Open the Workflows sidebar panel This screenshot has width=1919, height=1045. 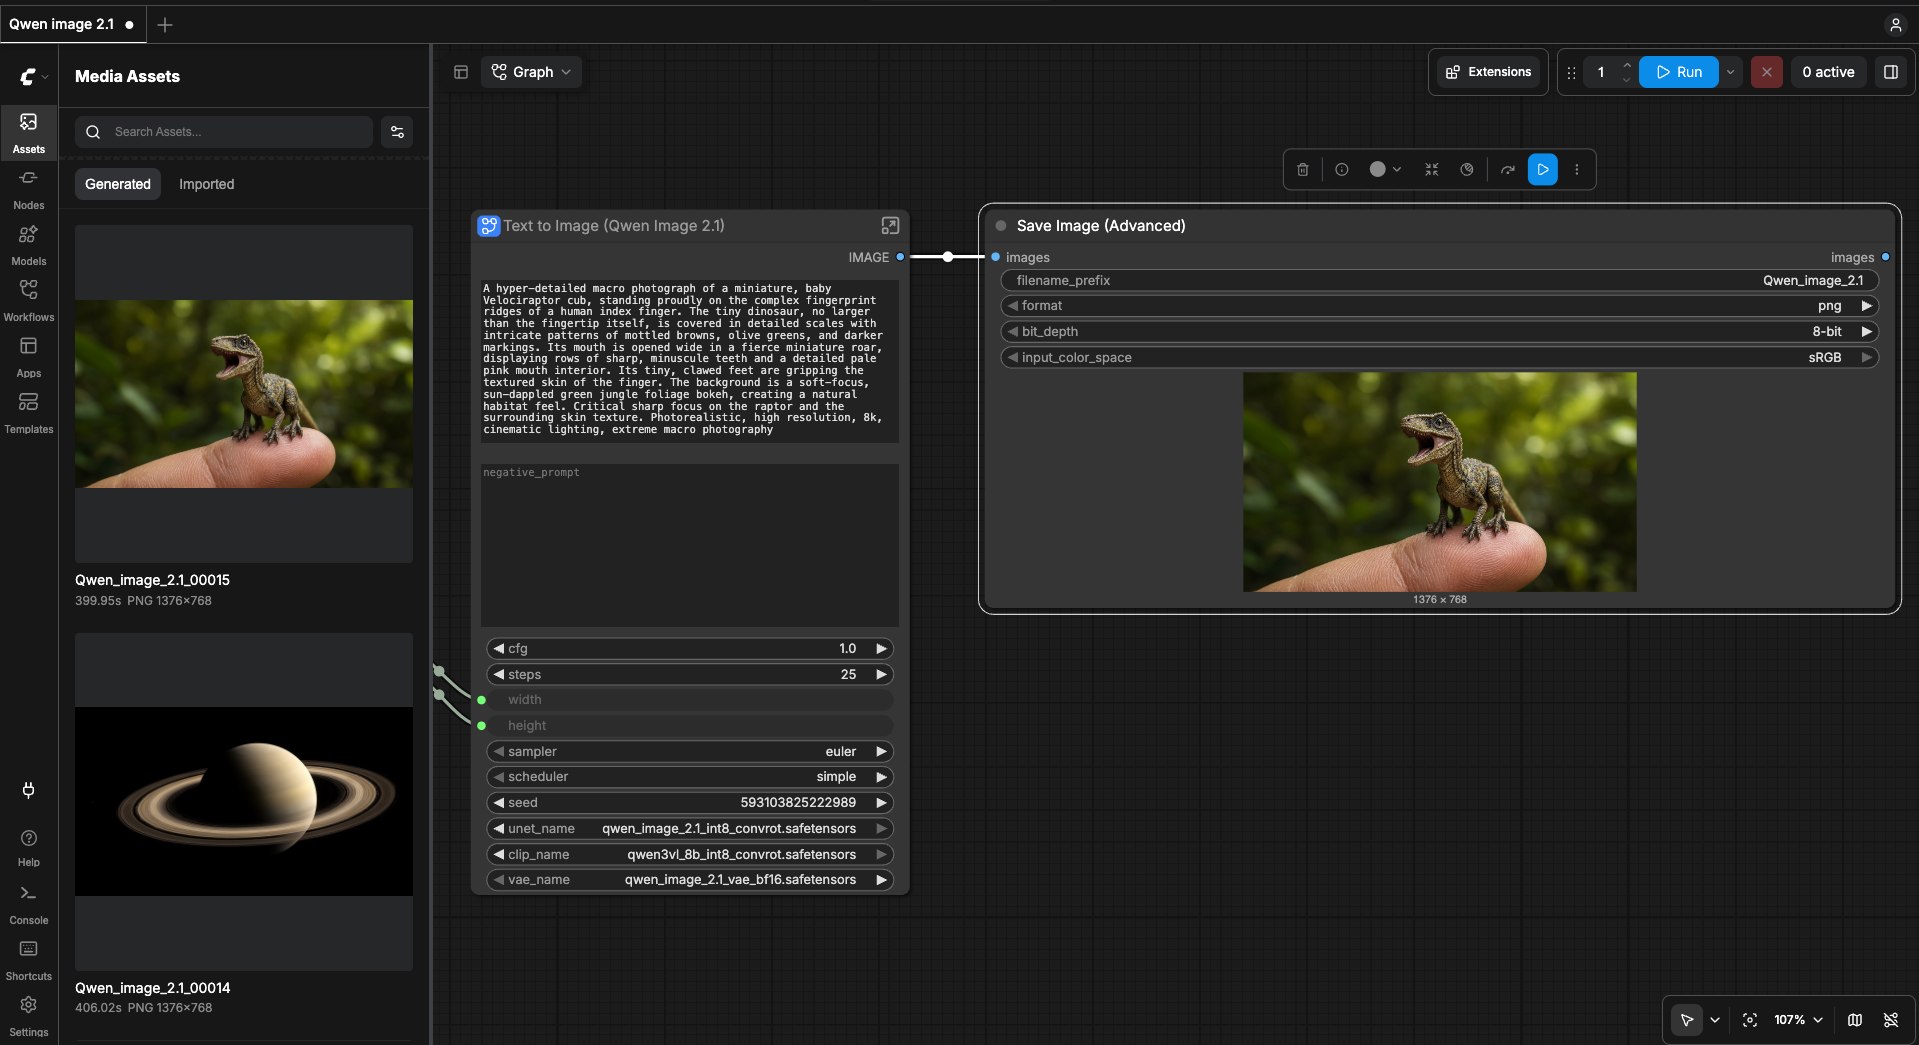[x=28, y=301]
